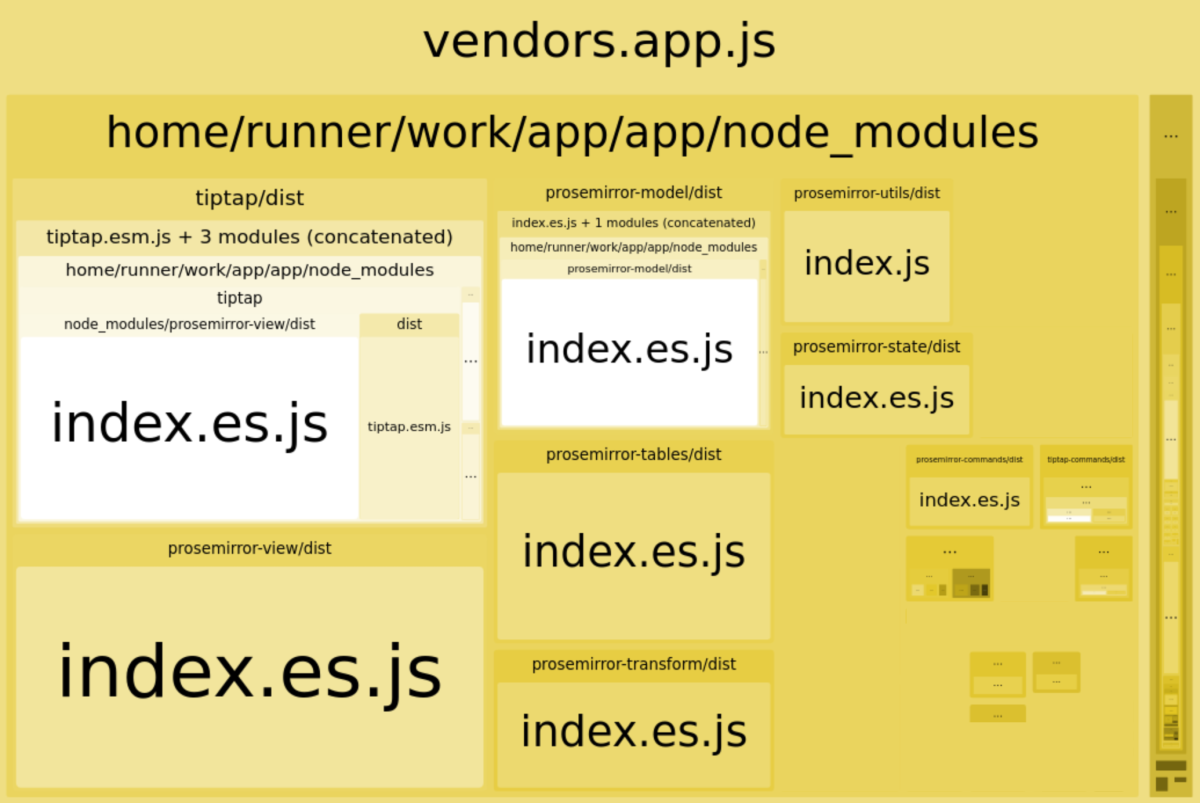The width and height of the screenshot is (1200, 803).
Task: Open the tiptap/dist group header
Action: point(249,198)
